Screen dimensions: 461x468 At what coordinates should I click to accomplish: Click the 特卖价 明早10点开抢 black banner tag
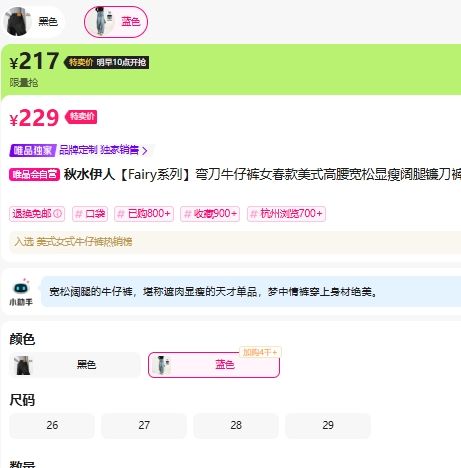coord(107,62)
